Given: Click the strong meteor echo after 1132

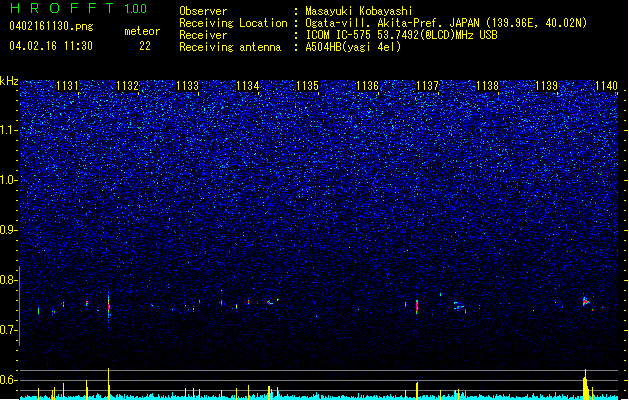Looking at the screenshot, I should 109,307.
